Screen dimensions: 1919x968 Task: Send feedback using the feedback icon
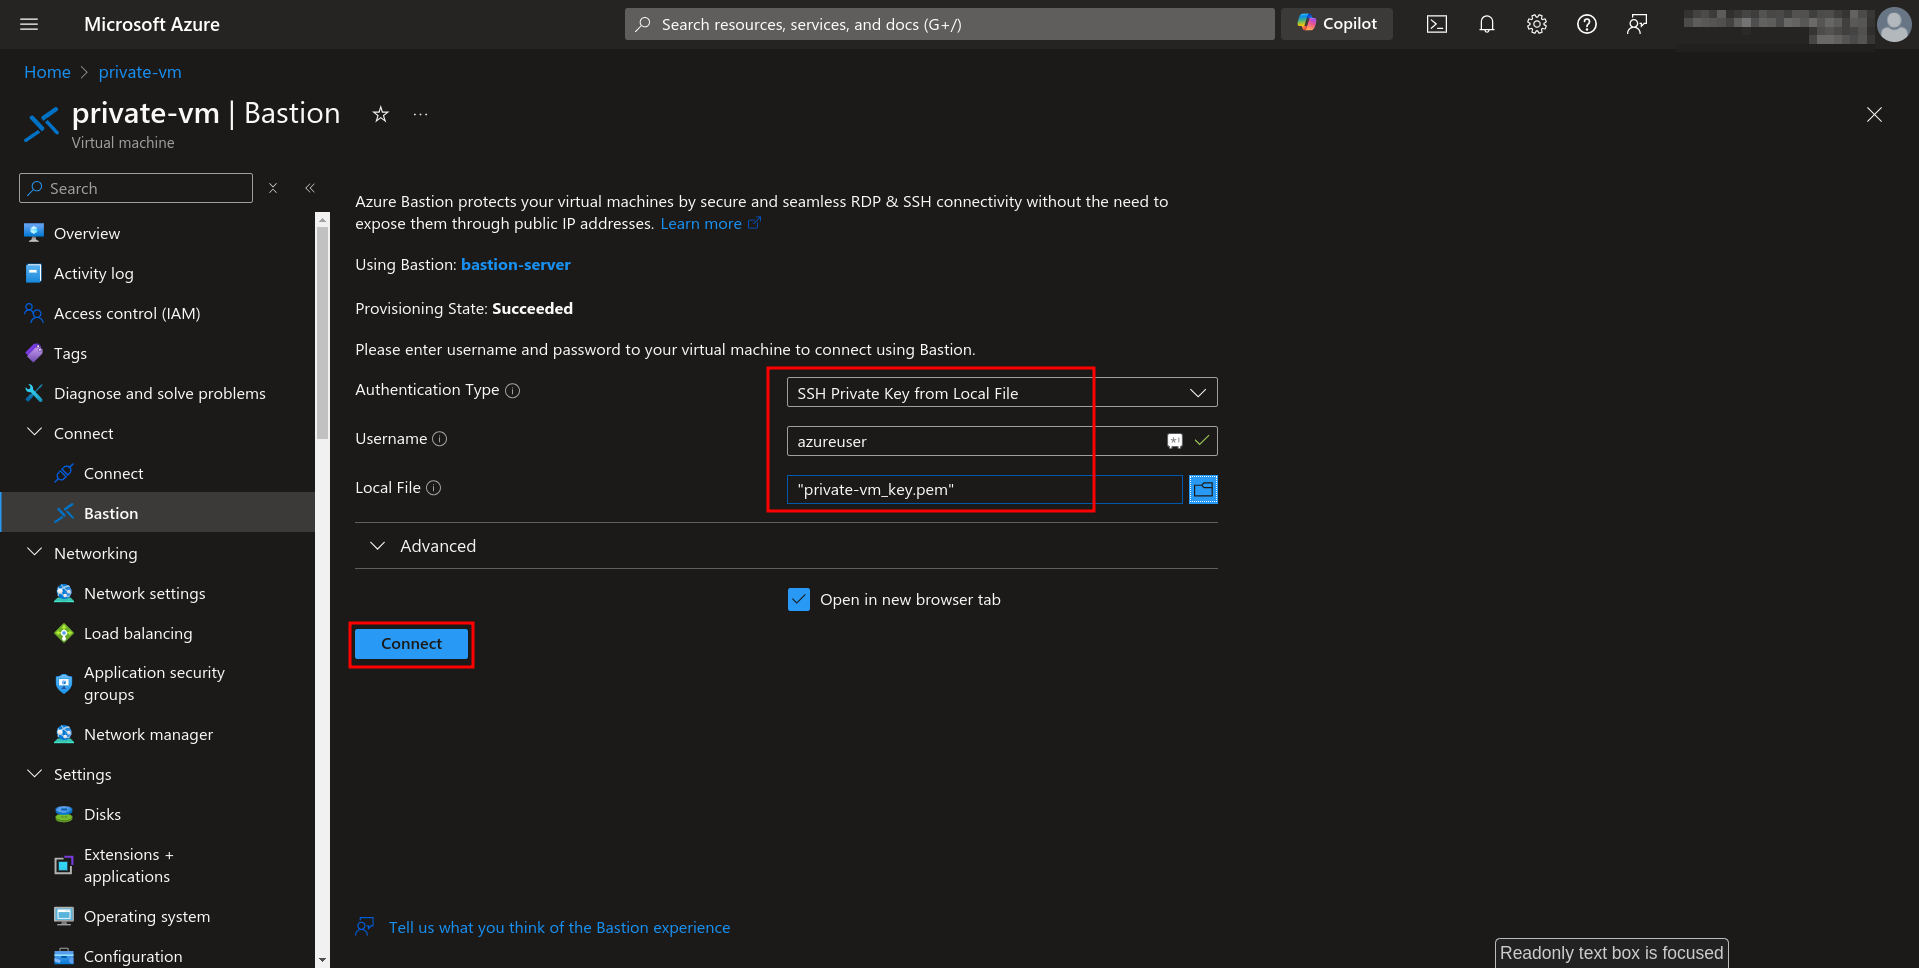click(x=1636, y=24)
